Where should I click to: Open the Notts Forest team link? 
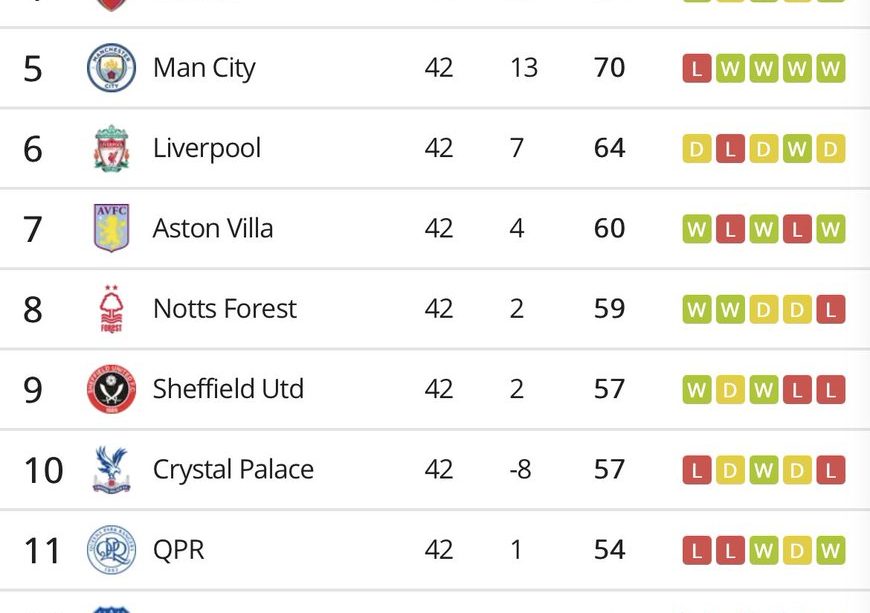pos(225,309)
